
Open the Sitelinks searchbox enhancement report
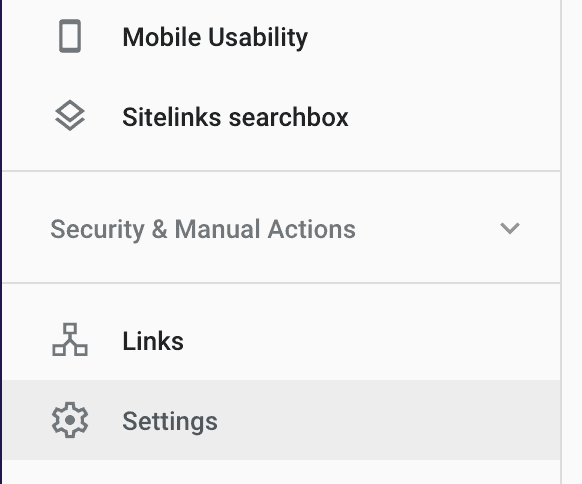(281, 117)
